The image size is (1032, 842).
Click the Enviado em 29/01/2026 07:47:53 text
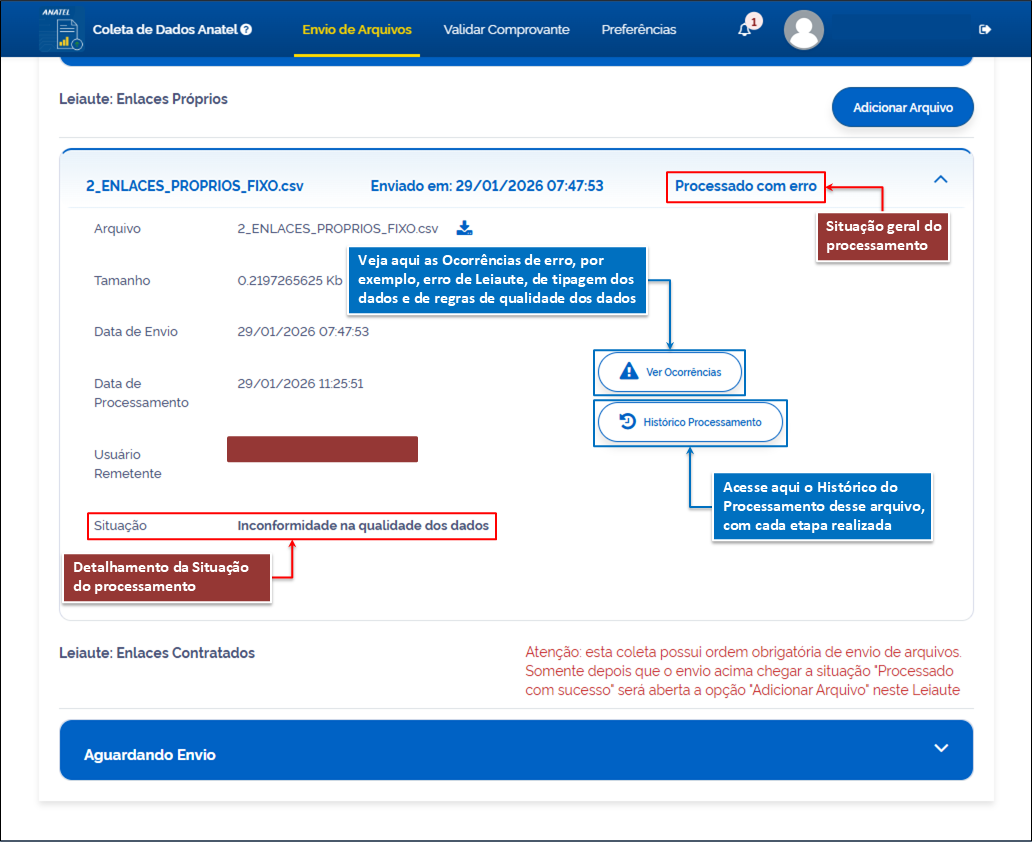487,186
